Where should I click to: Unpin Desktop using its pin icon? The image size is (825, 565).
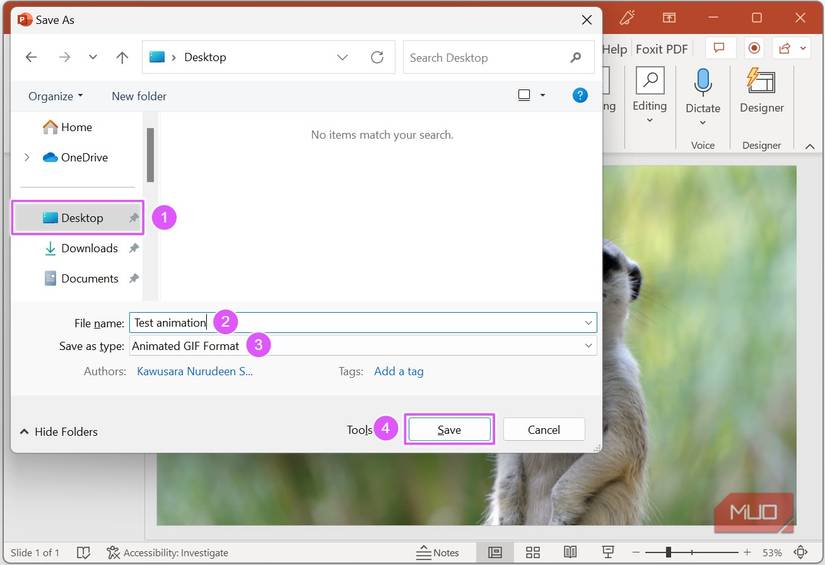tap(134, 218)
